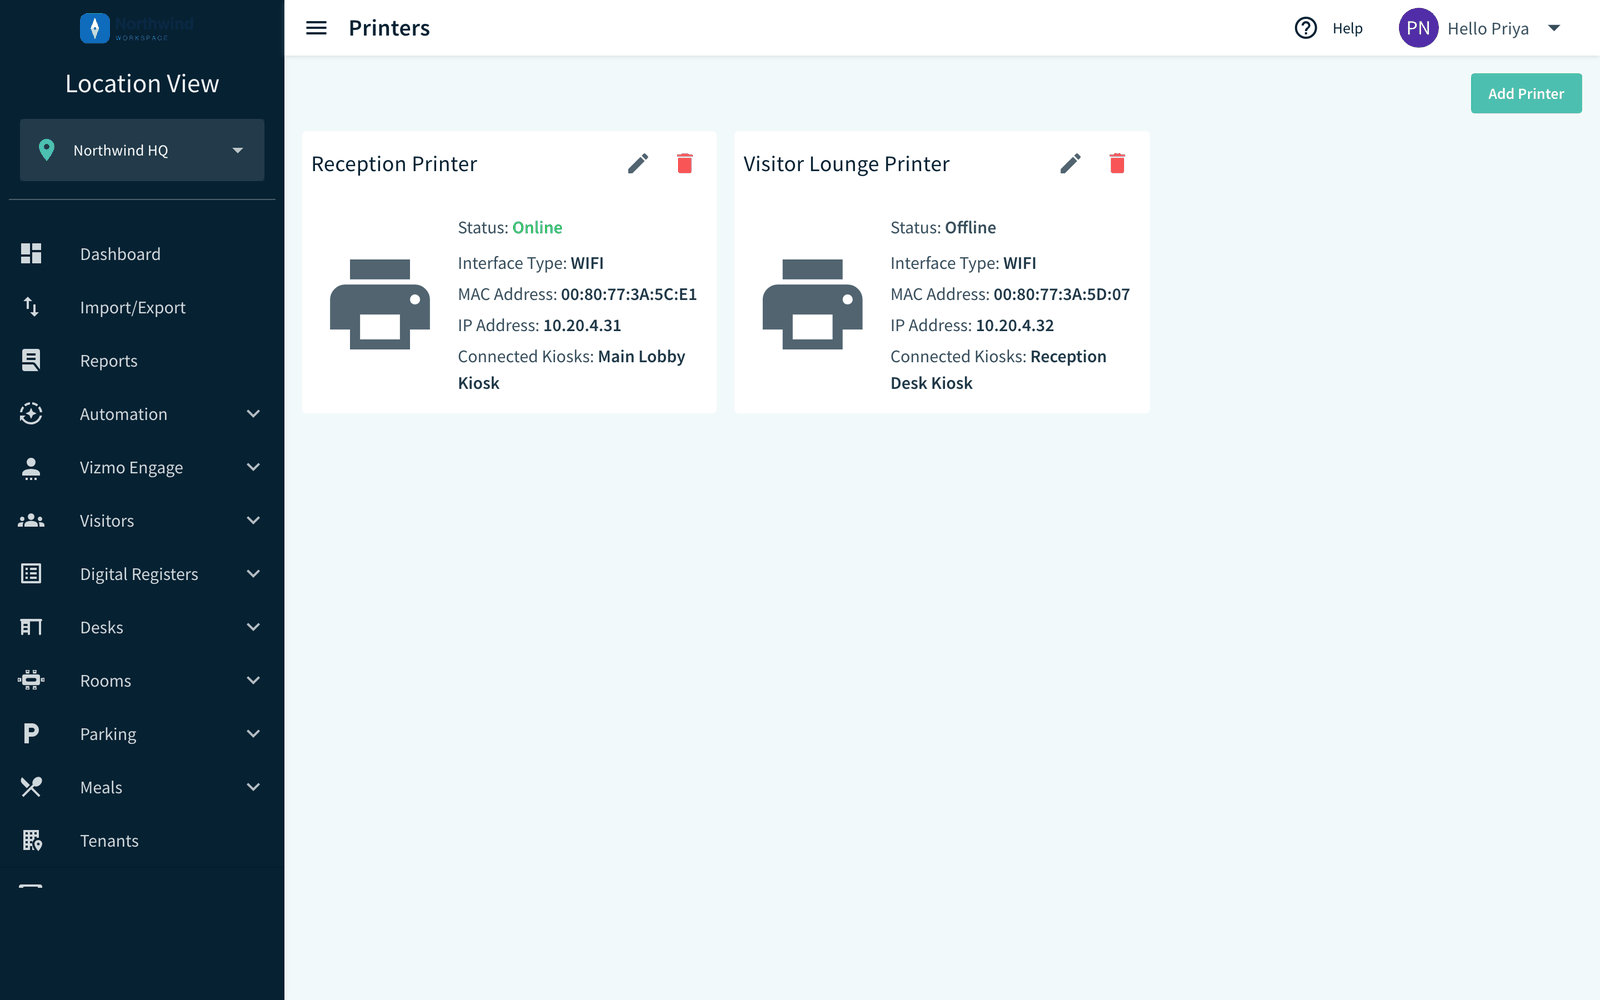Open the Hello Priya account dropdown arrow
The height and width of the screenshot is (1000, 1600).
click(x=1554, y=28)
